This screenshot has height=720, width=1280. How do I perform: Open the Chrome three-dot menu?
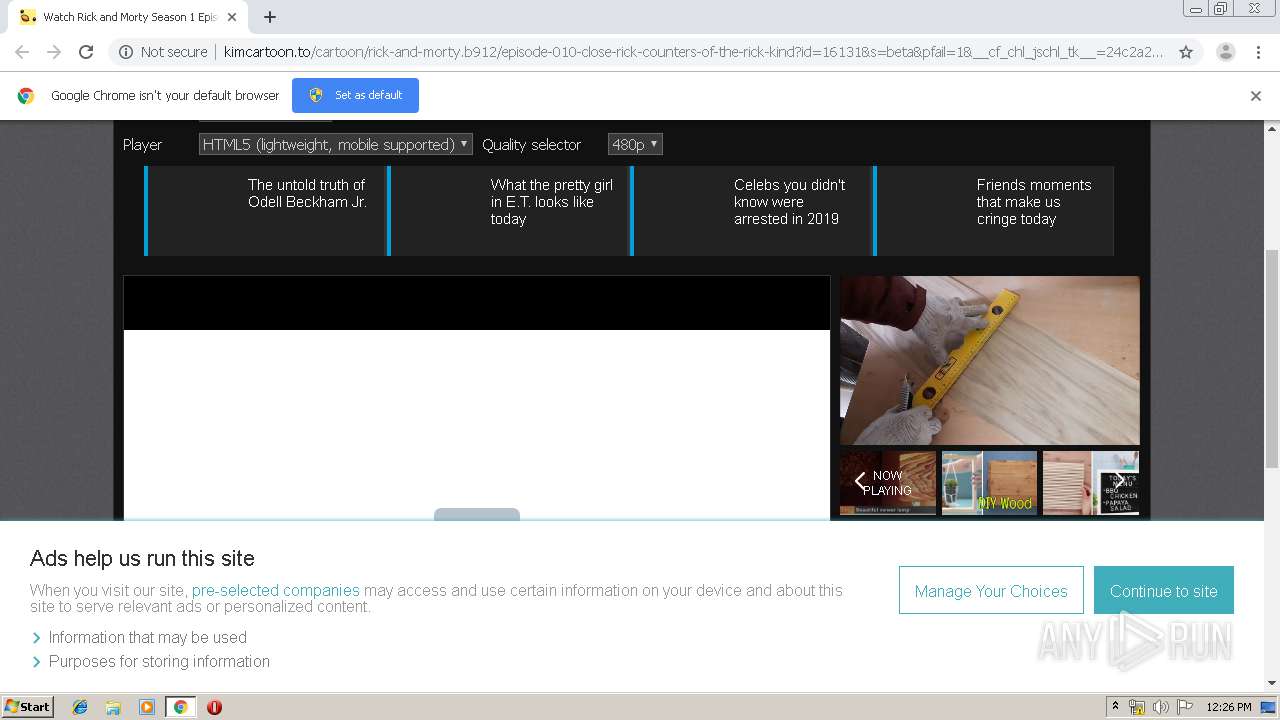(x=1259, y=52)
